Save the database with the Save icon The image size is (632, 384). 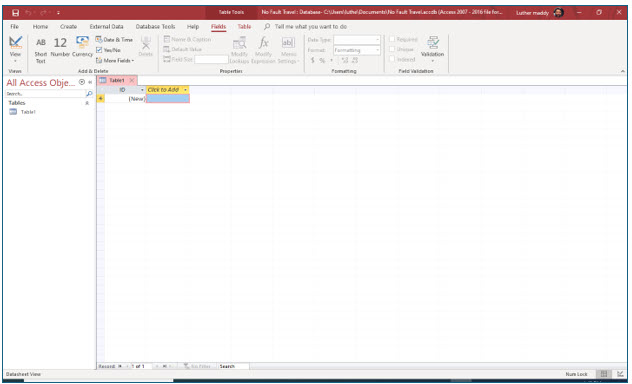click(x=15, y=13)
